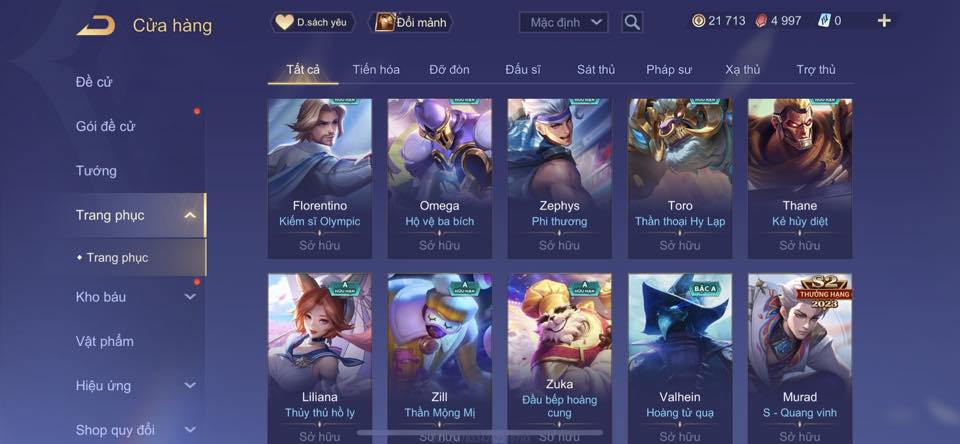
Task: Open Tướng in the sidebar
Action: 96,171
